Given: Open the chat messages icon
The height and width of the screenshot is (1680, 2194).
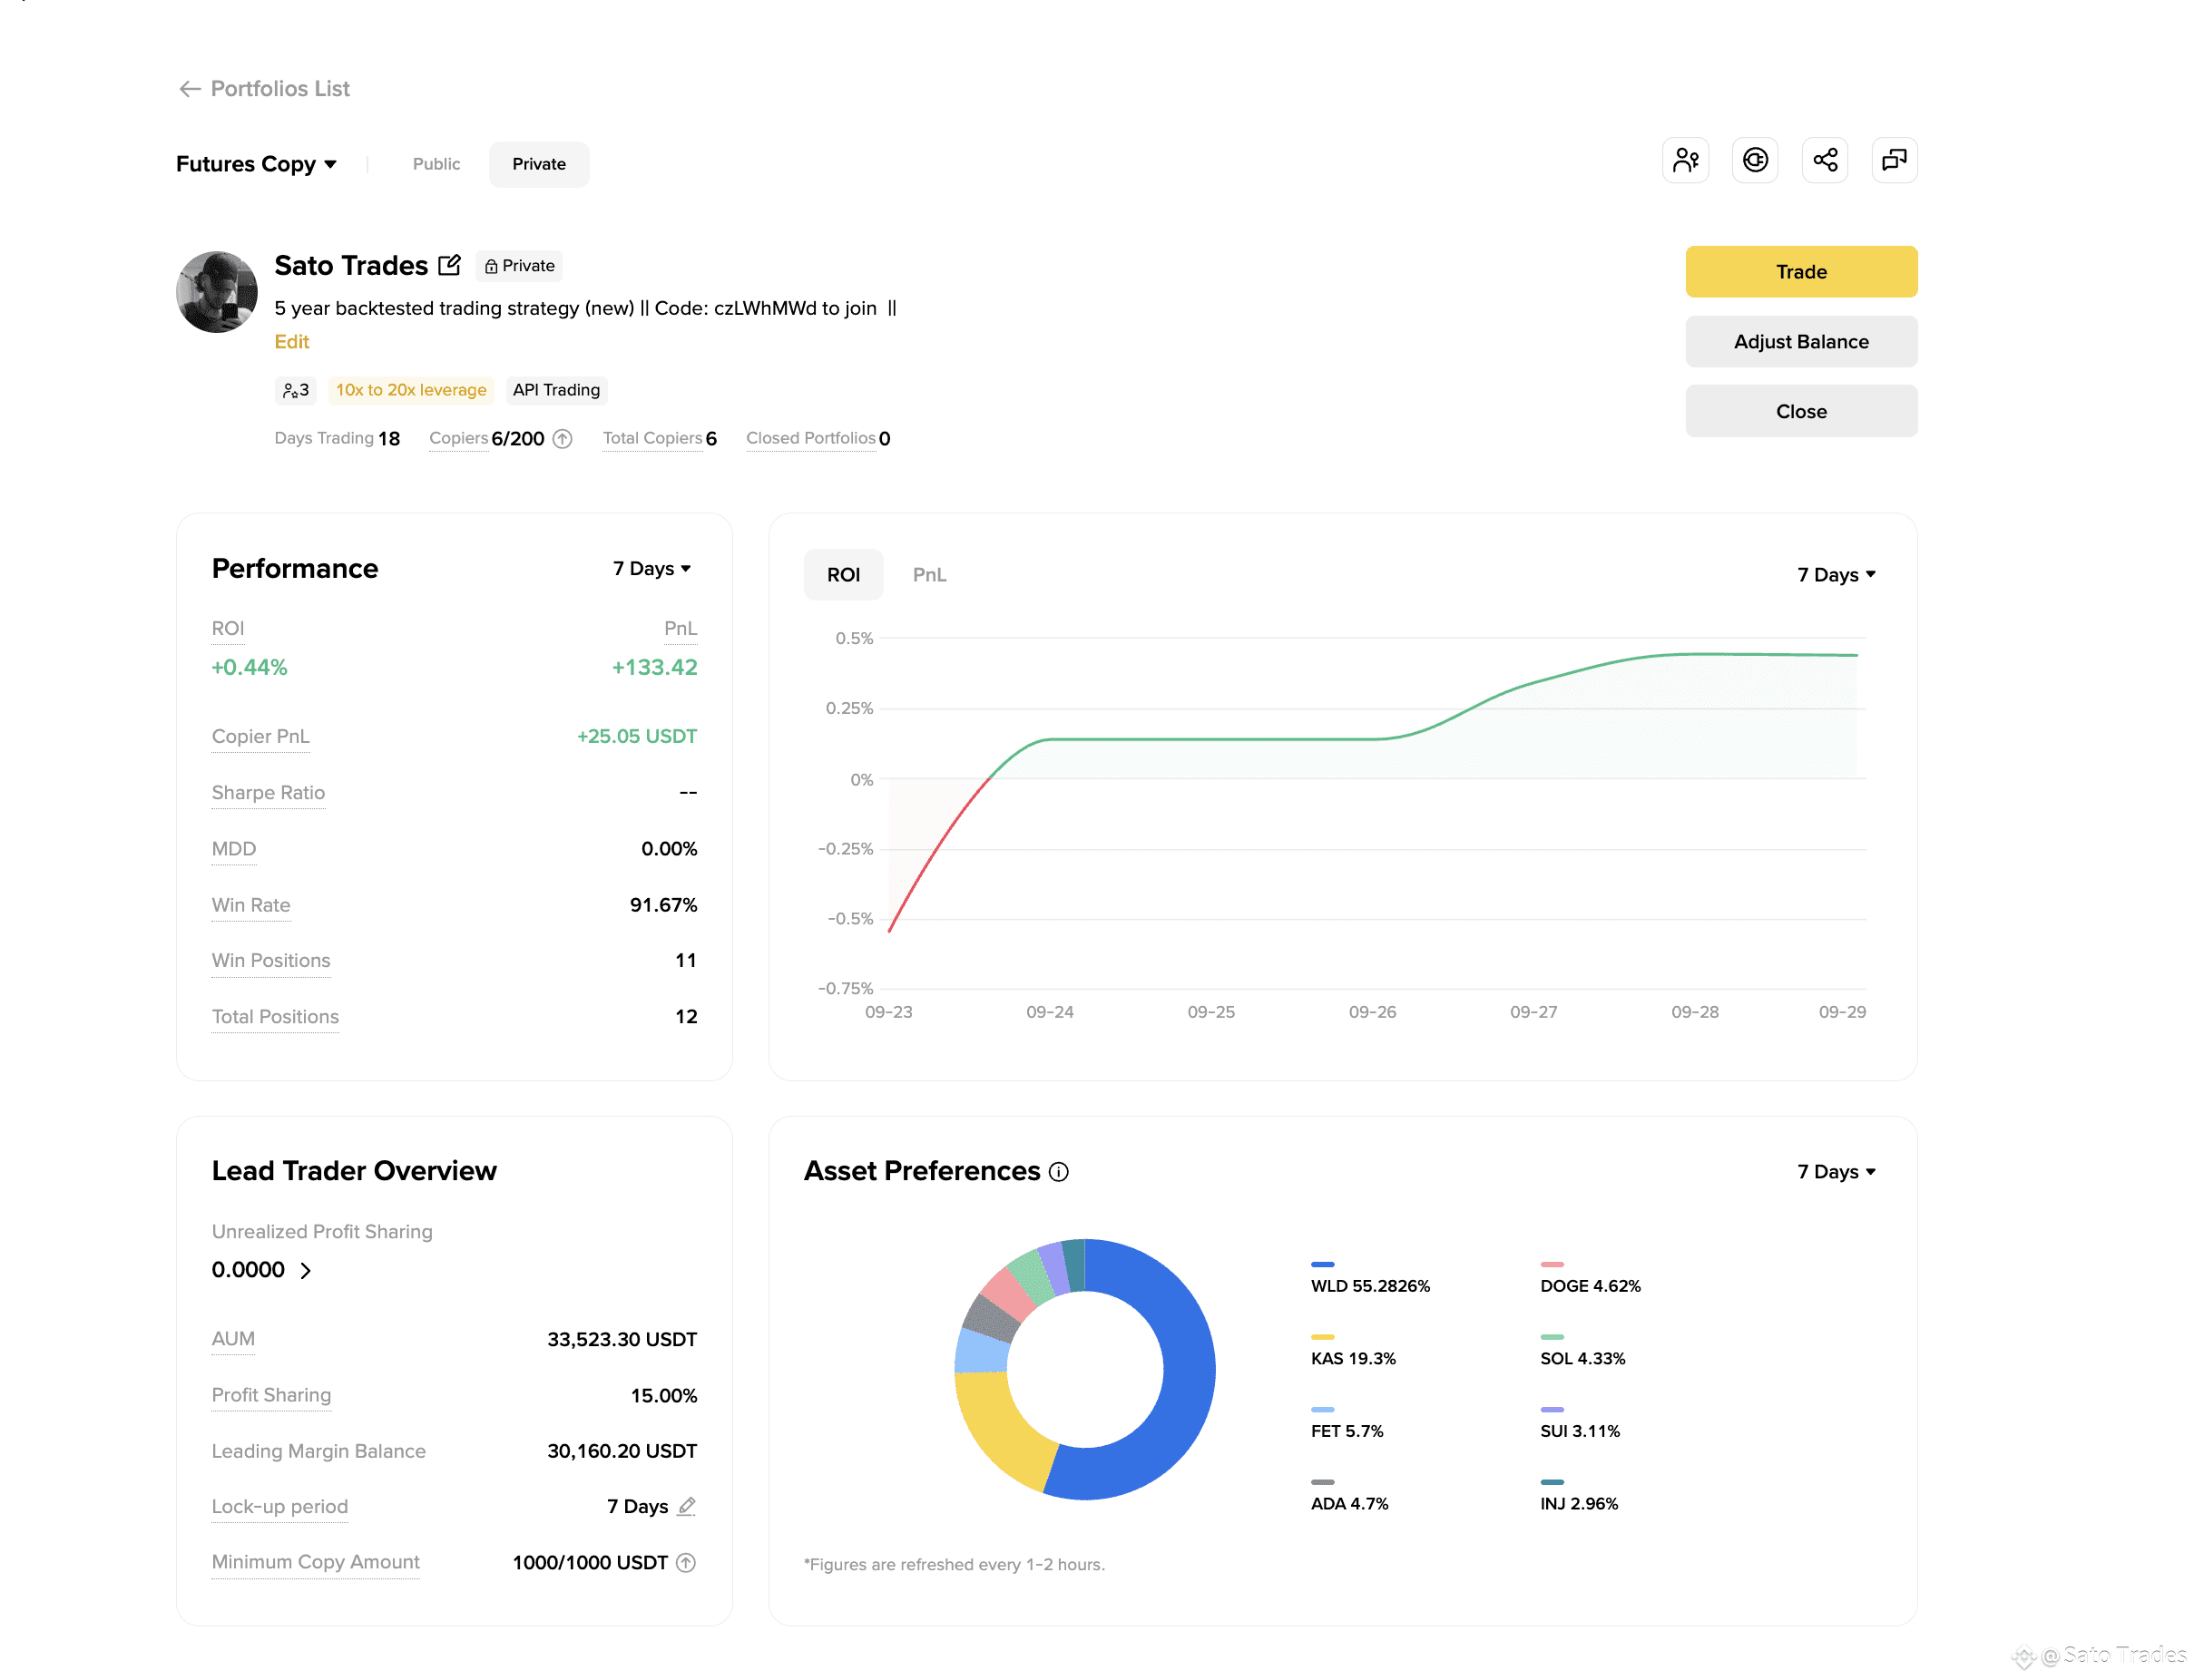Looking at the screenshot, I should (1894, 160).
